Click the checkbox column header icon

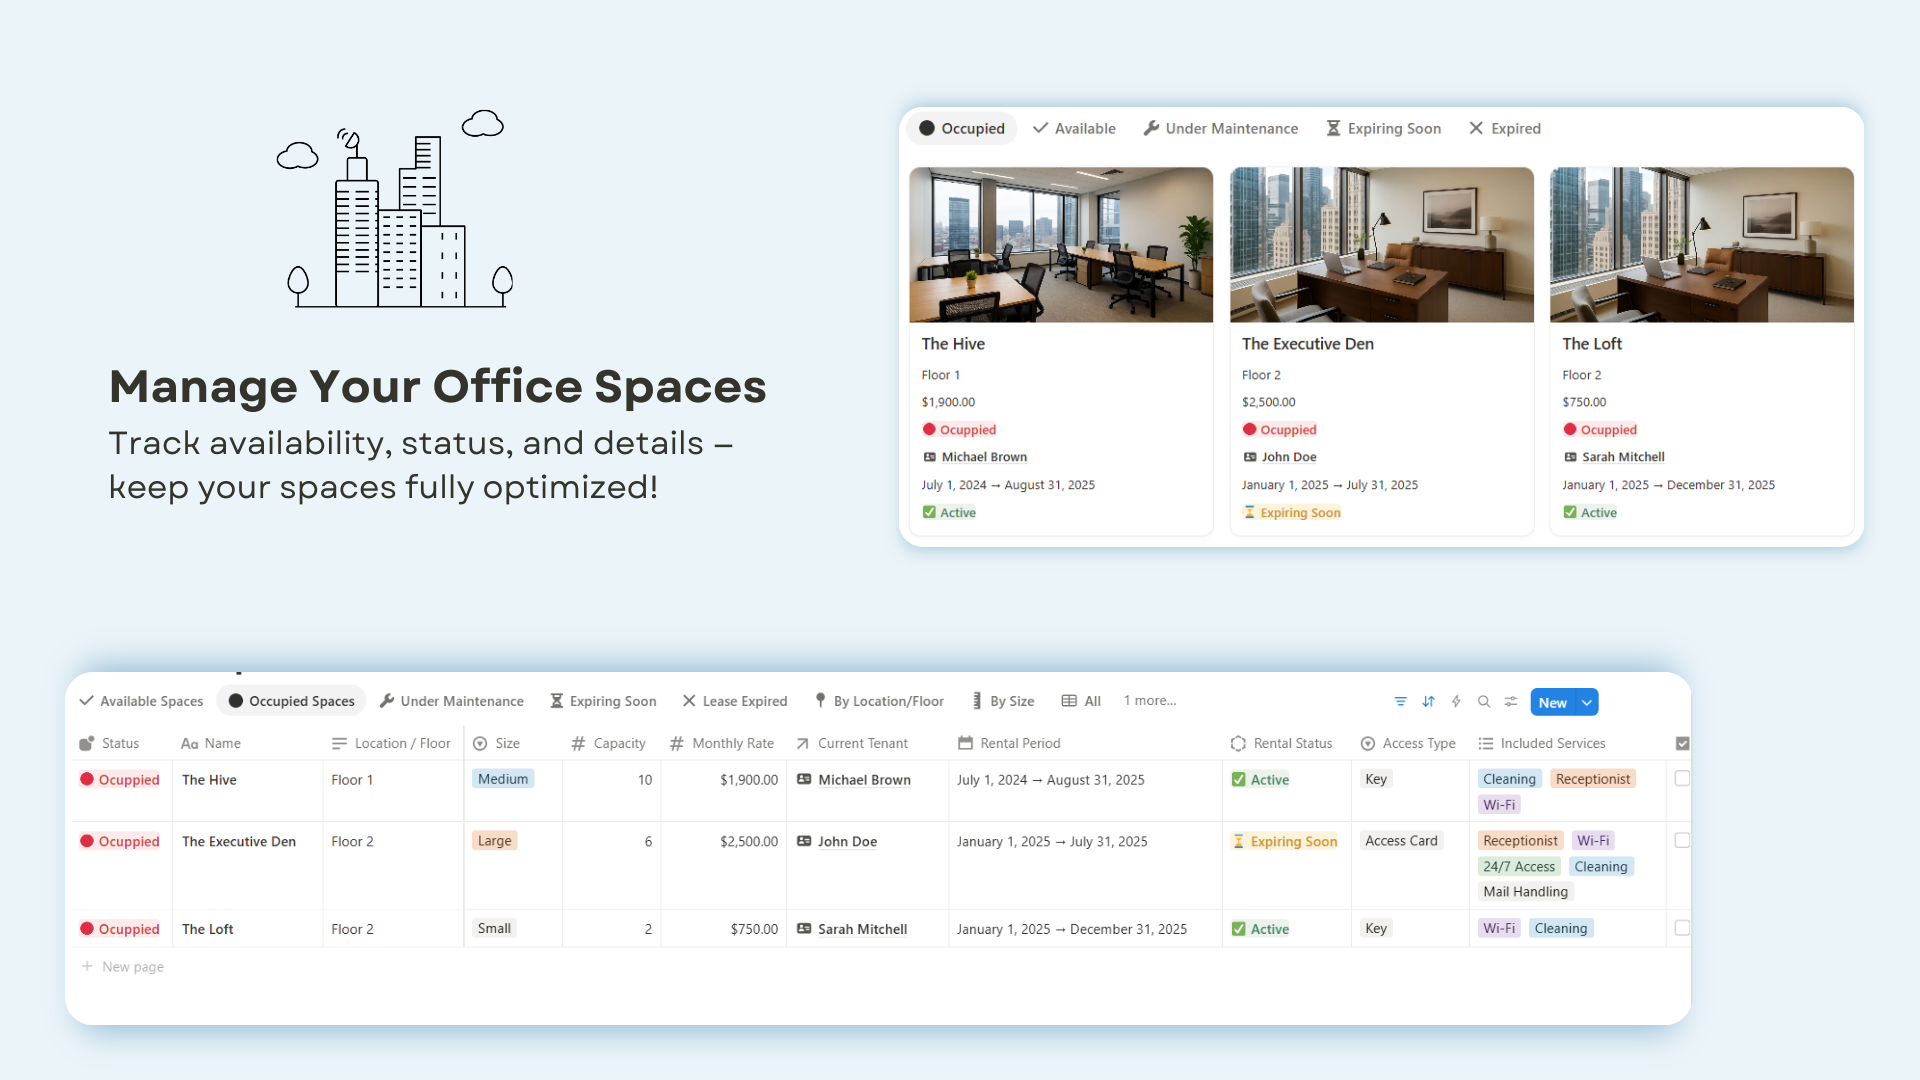coord(1682,743)
